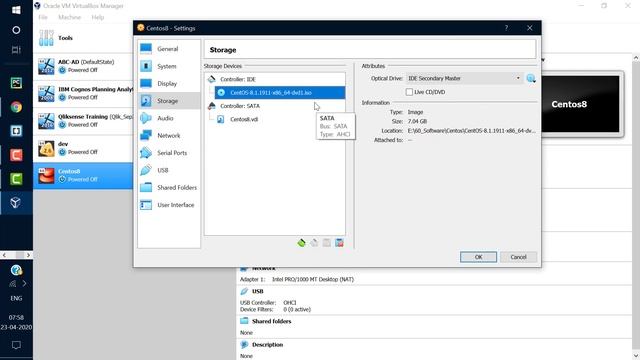This screenshot has width=640, height=360.
Task: Click taskbar scroll right arrow
Action: pyautogui.click(x=28, y=255)
